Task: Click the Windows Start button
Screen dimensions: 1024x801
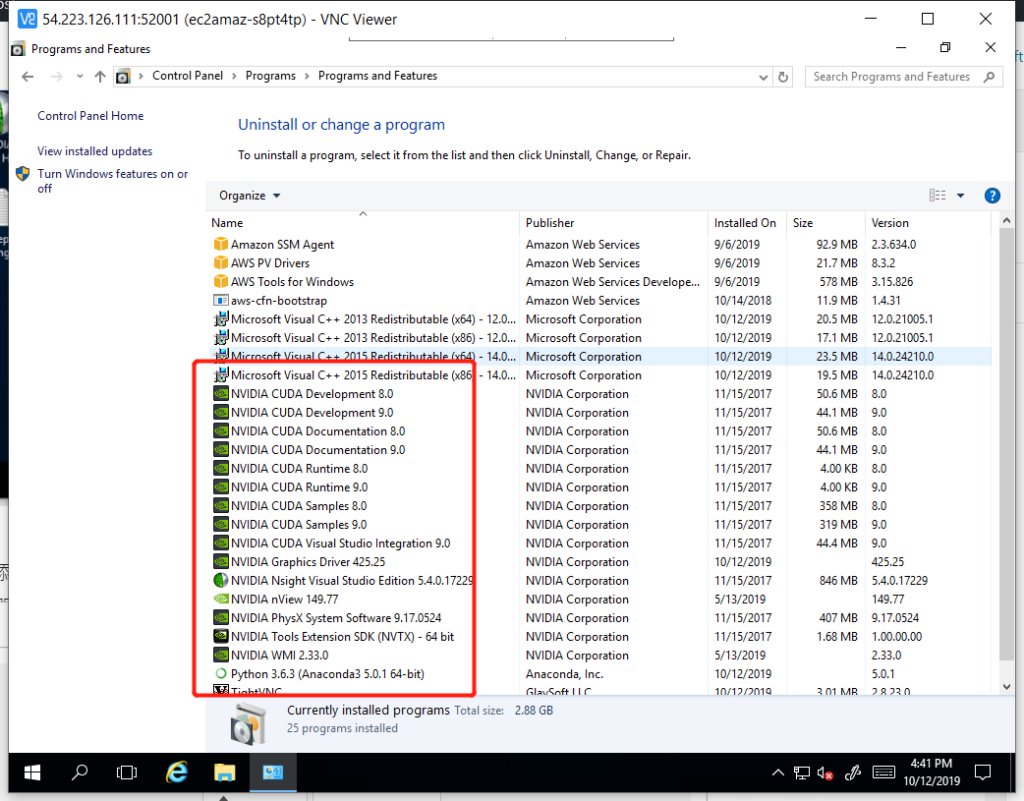Action: pyautogui.click(x=32, y=772)
